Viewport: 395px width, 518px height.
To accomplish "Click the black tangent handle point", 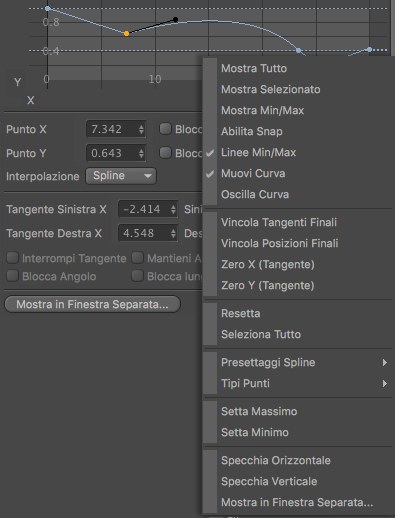I will pos(176,20).
